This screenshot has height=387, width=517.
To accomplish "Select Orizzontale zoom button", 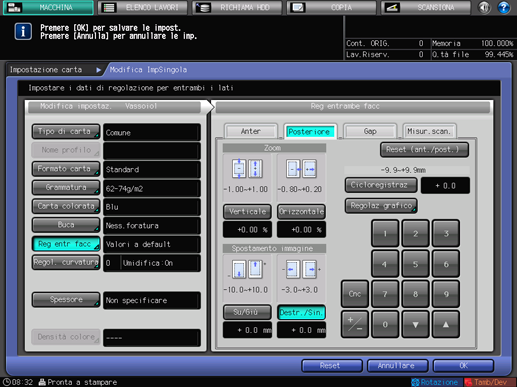I will click(301, 212).
